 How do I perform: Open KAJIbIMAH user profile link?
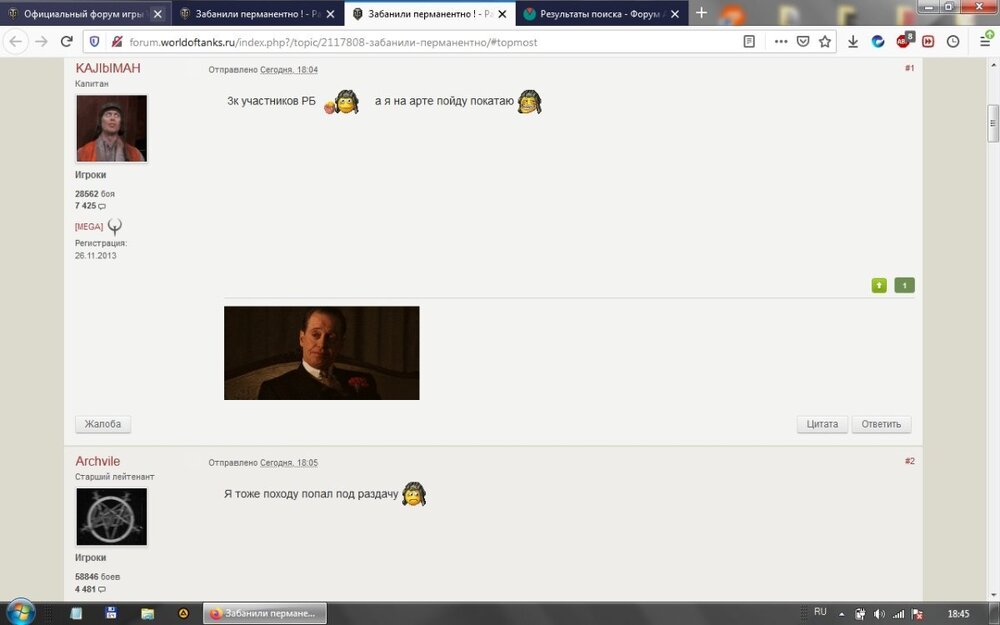pos(108,68)
